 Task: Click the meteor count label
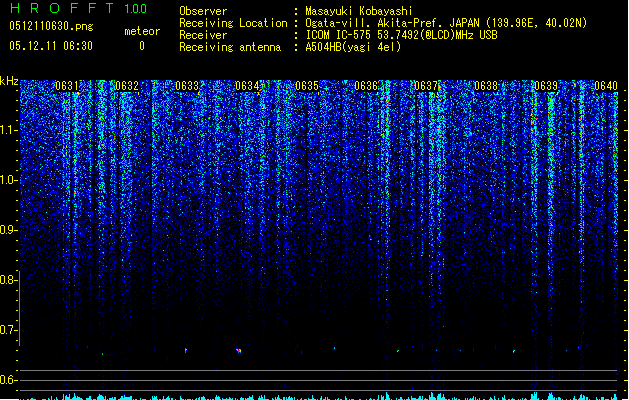pyautogui.click(x=142, y=31)
